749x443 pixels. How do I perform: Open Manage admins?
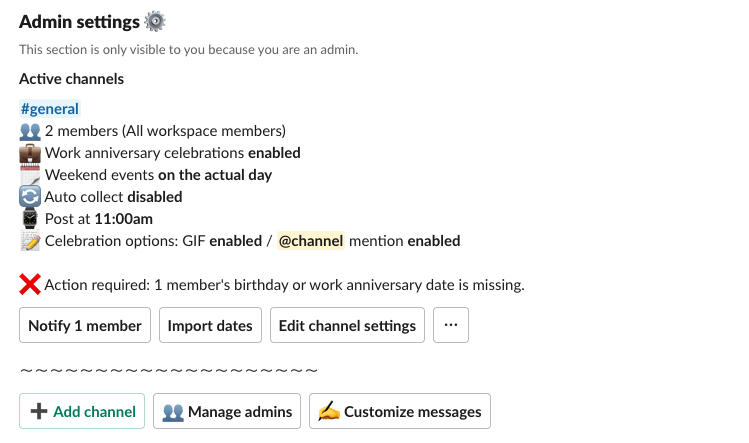click(227, 411)
